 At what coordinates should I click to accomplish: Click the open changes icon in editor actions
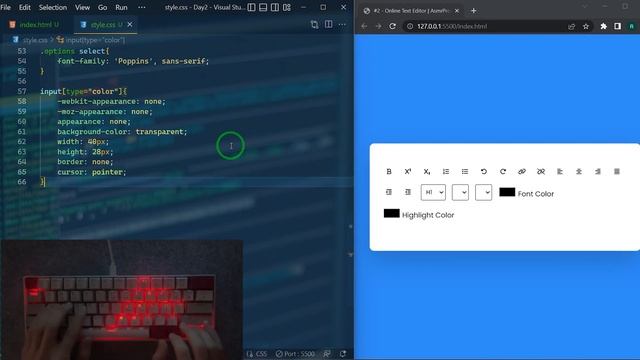click(314, 24)
